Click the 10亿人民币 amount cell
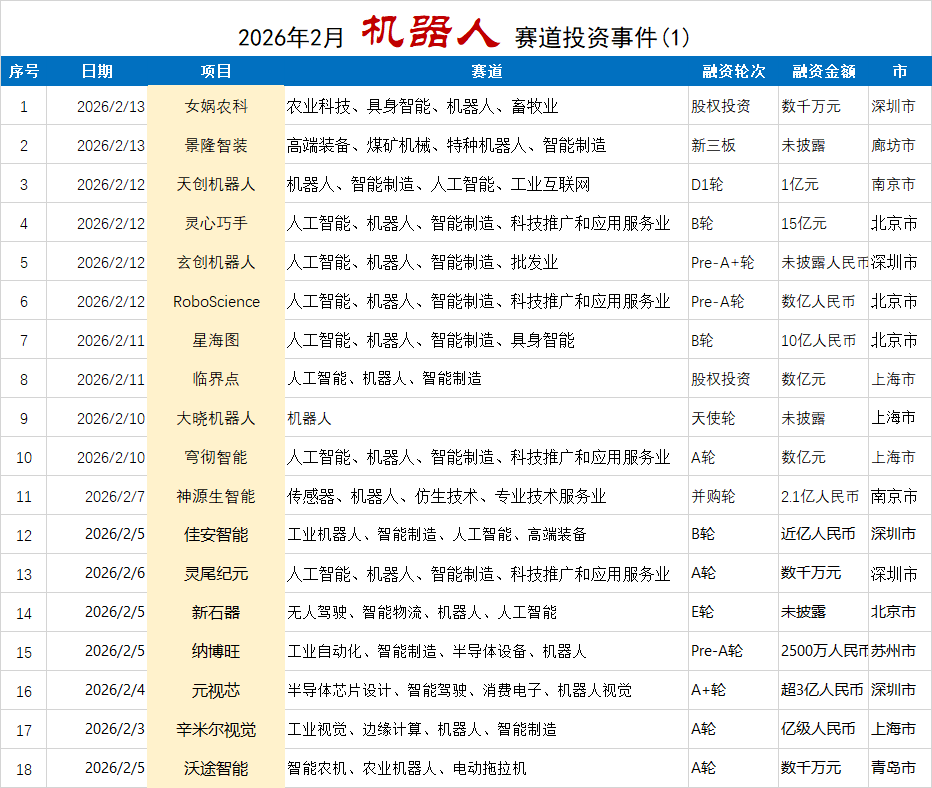This screenshot has width=932, height=788. [823, 341]
